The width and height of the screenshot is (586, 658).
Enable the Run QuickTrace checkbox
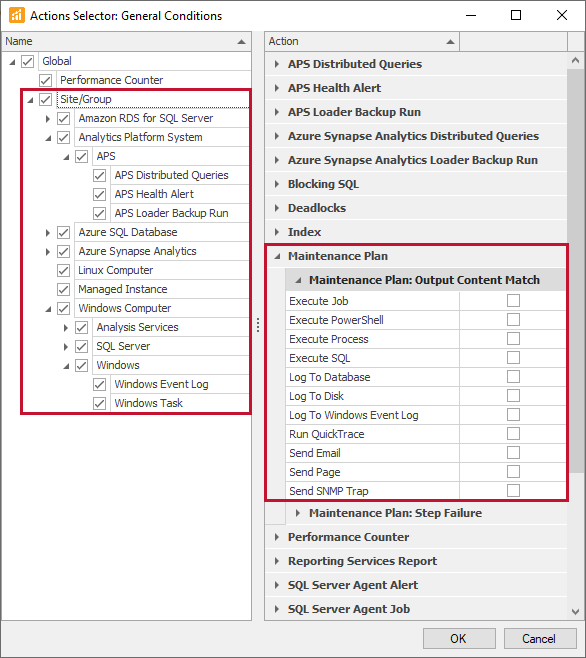point(513,434)
